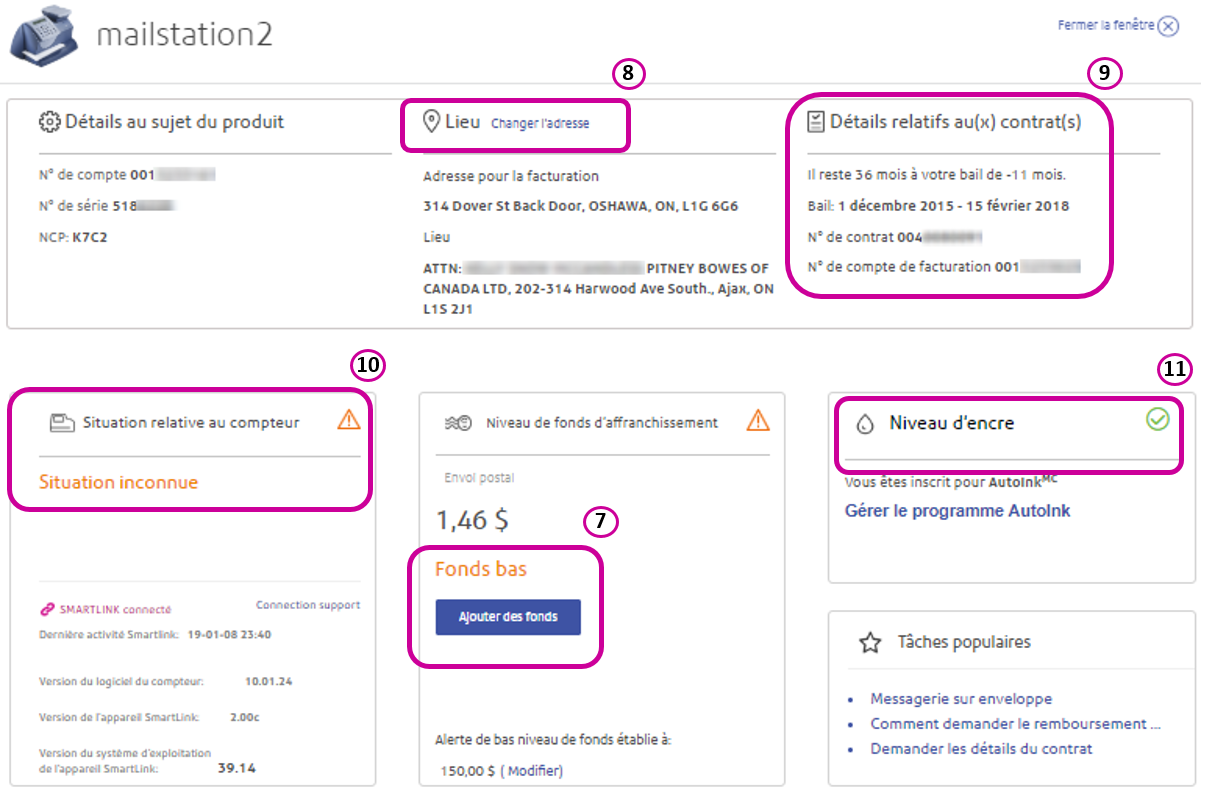Click the Il reste 36 mois lease line
This screenshot has width=1226, height=796.
click(936, 174)
